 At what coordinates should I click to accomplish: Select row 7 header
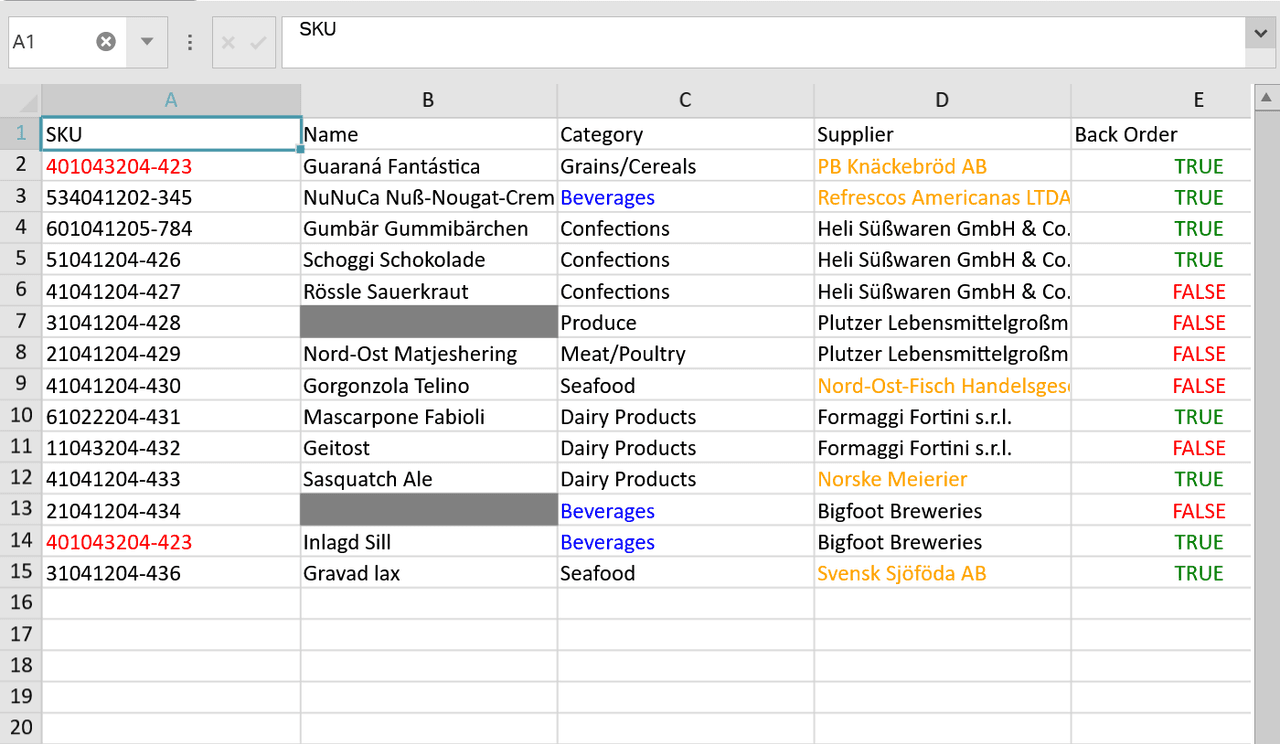pos(21,322)
